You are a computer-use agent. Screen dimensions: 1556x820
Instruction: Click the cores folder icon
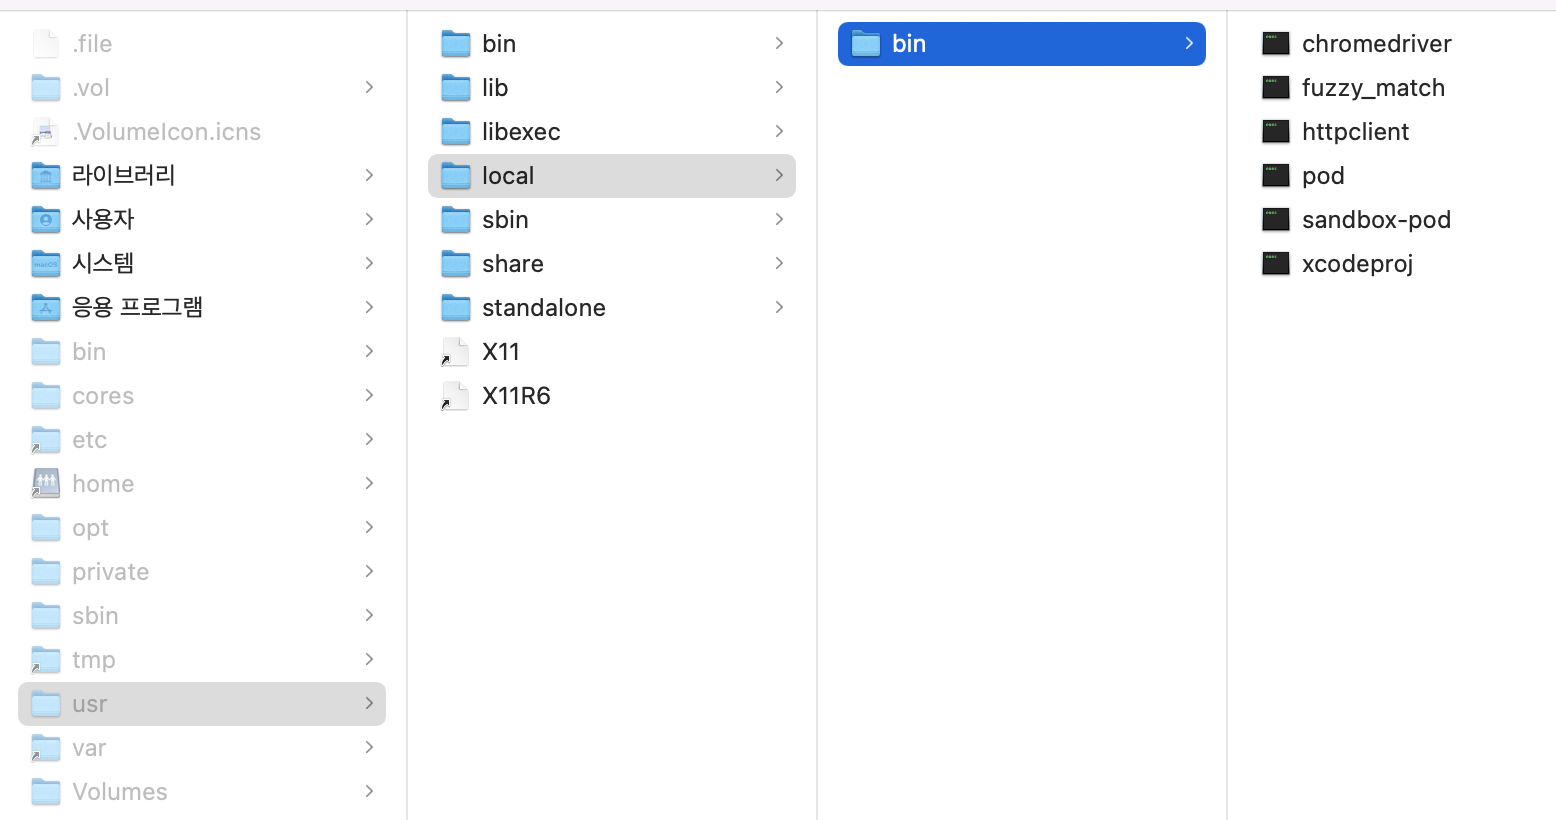[46, 395]
